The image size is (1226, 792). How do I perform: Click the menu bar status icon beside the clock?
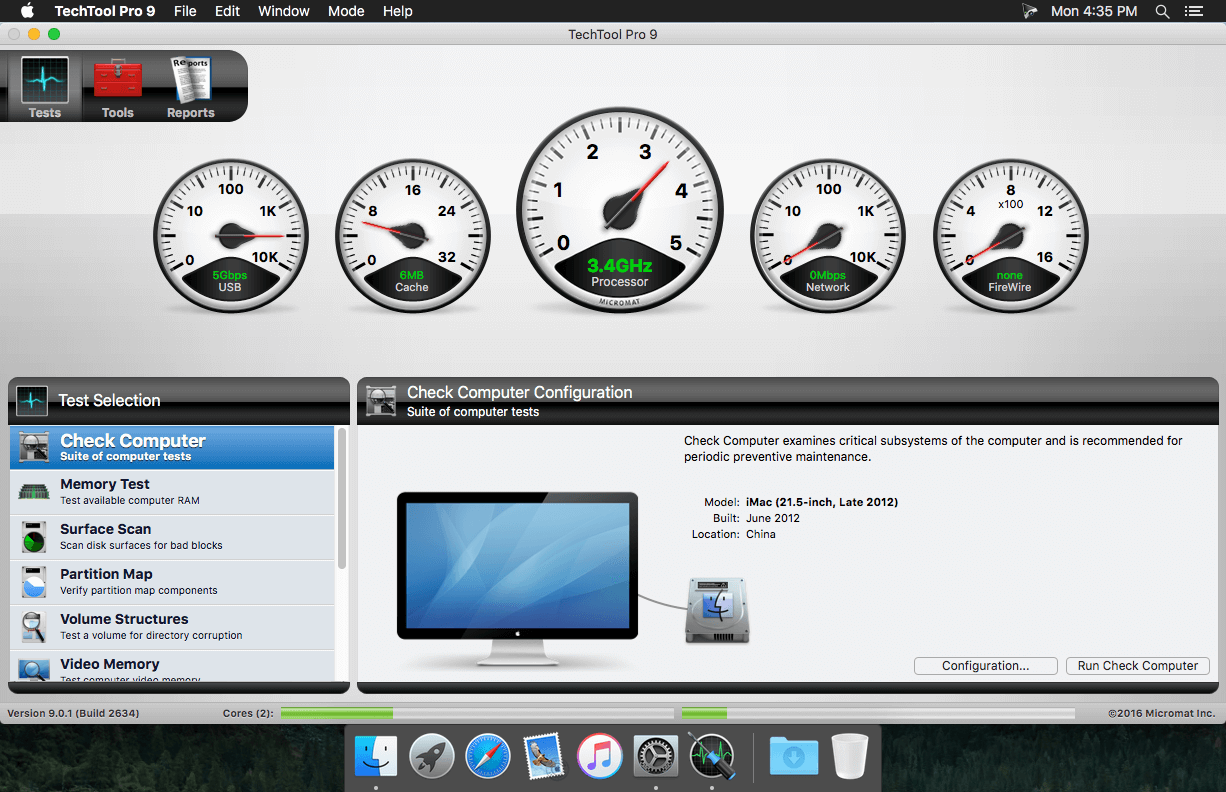pos(1029,11)
